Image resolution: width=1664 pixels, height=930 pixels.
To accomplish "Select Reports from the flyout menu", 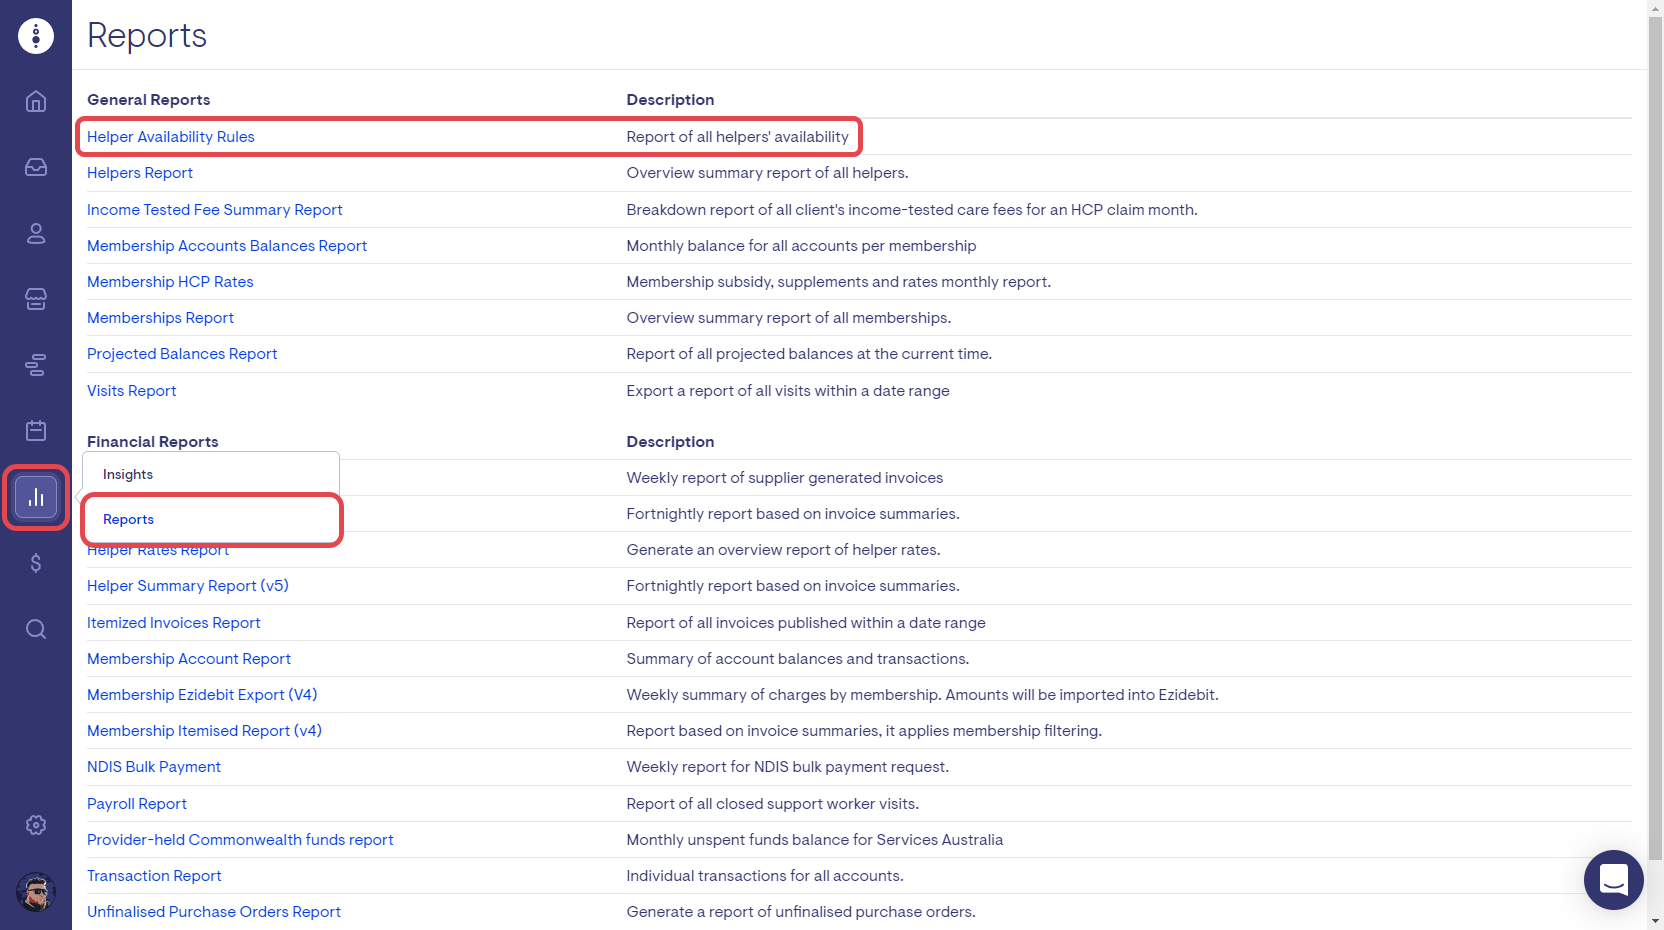I will [129, 520].
